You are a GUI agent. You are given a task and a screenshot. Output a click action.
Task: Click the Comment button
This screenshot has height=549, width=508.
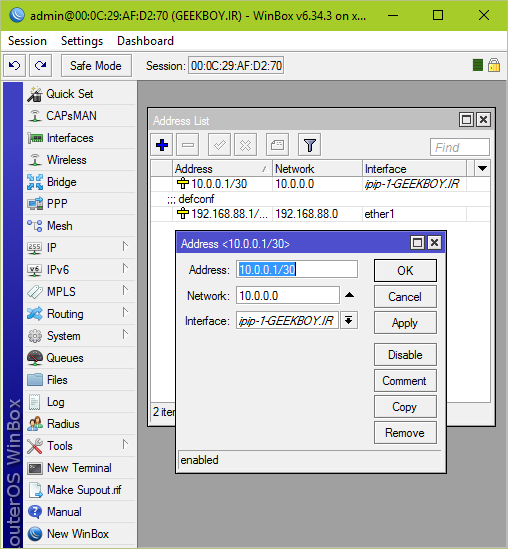click(x=405, y=381)
